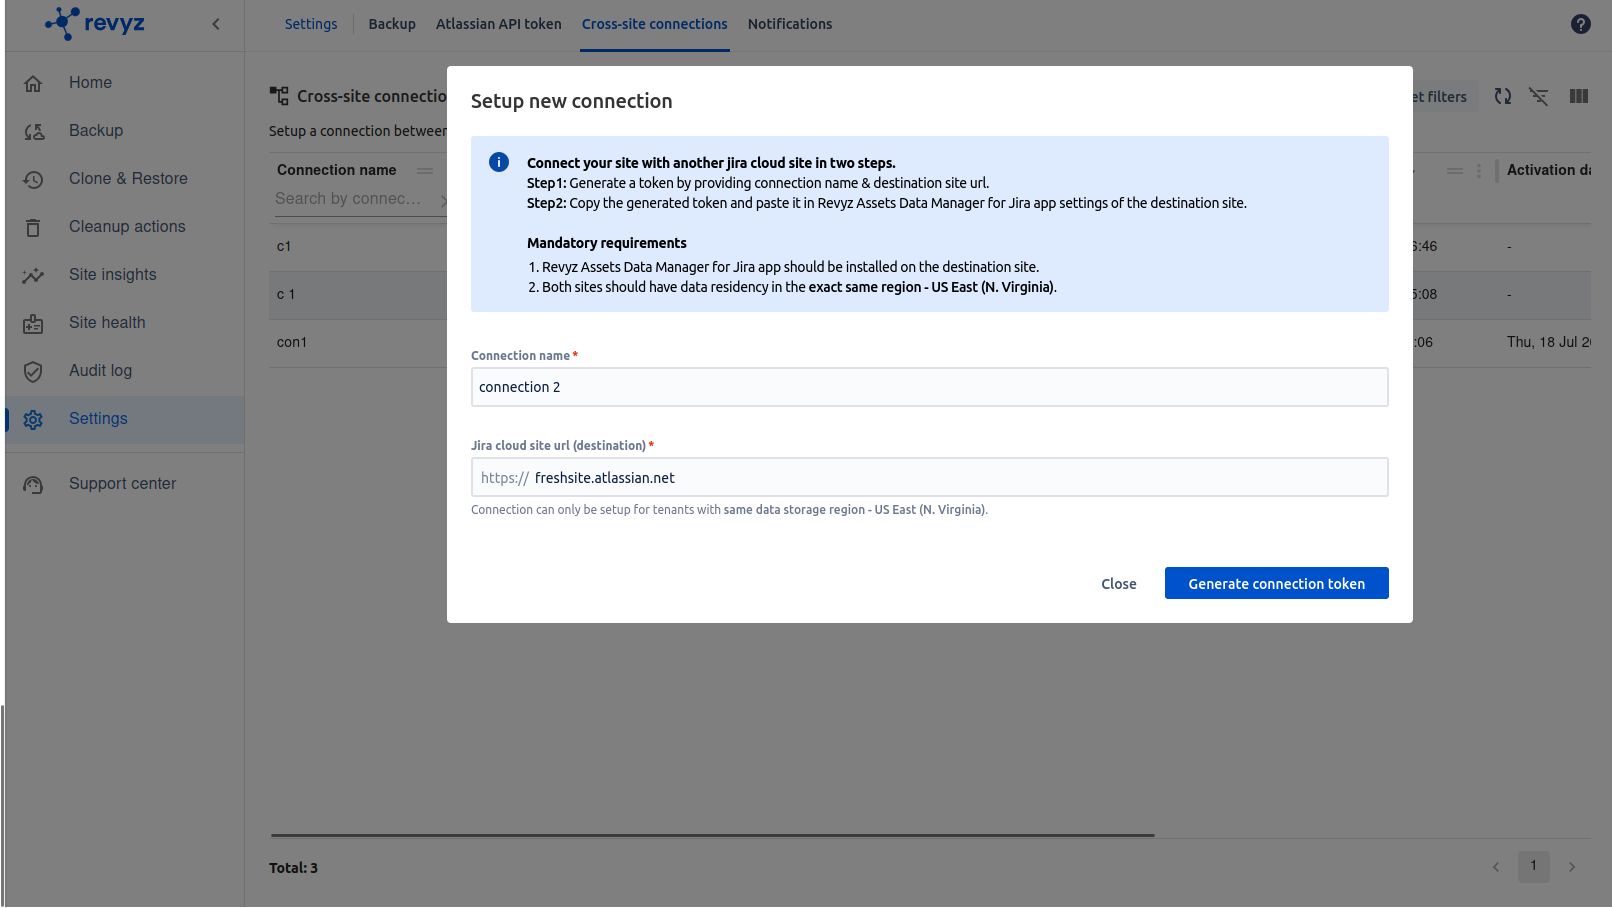Open the Support center
The height and width of the screenshot is (908, 1612).
(122, 484)
